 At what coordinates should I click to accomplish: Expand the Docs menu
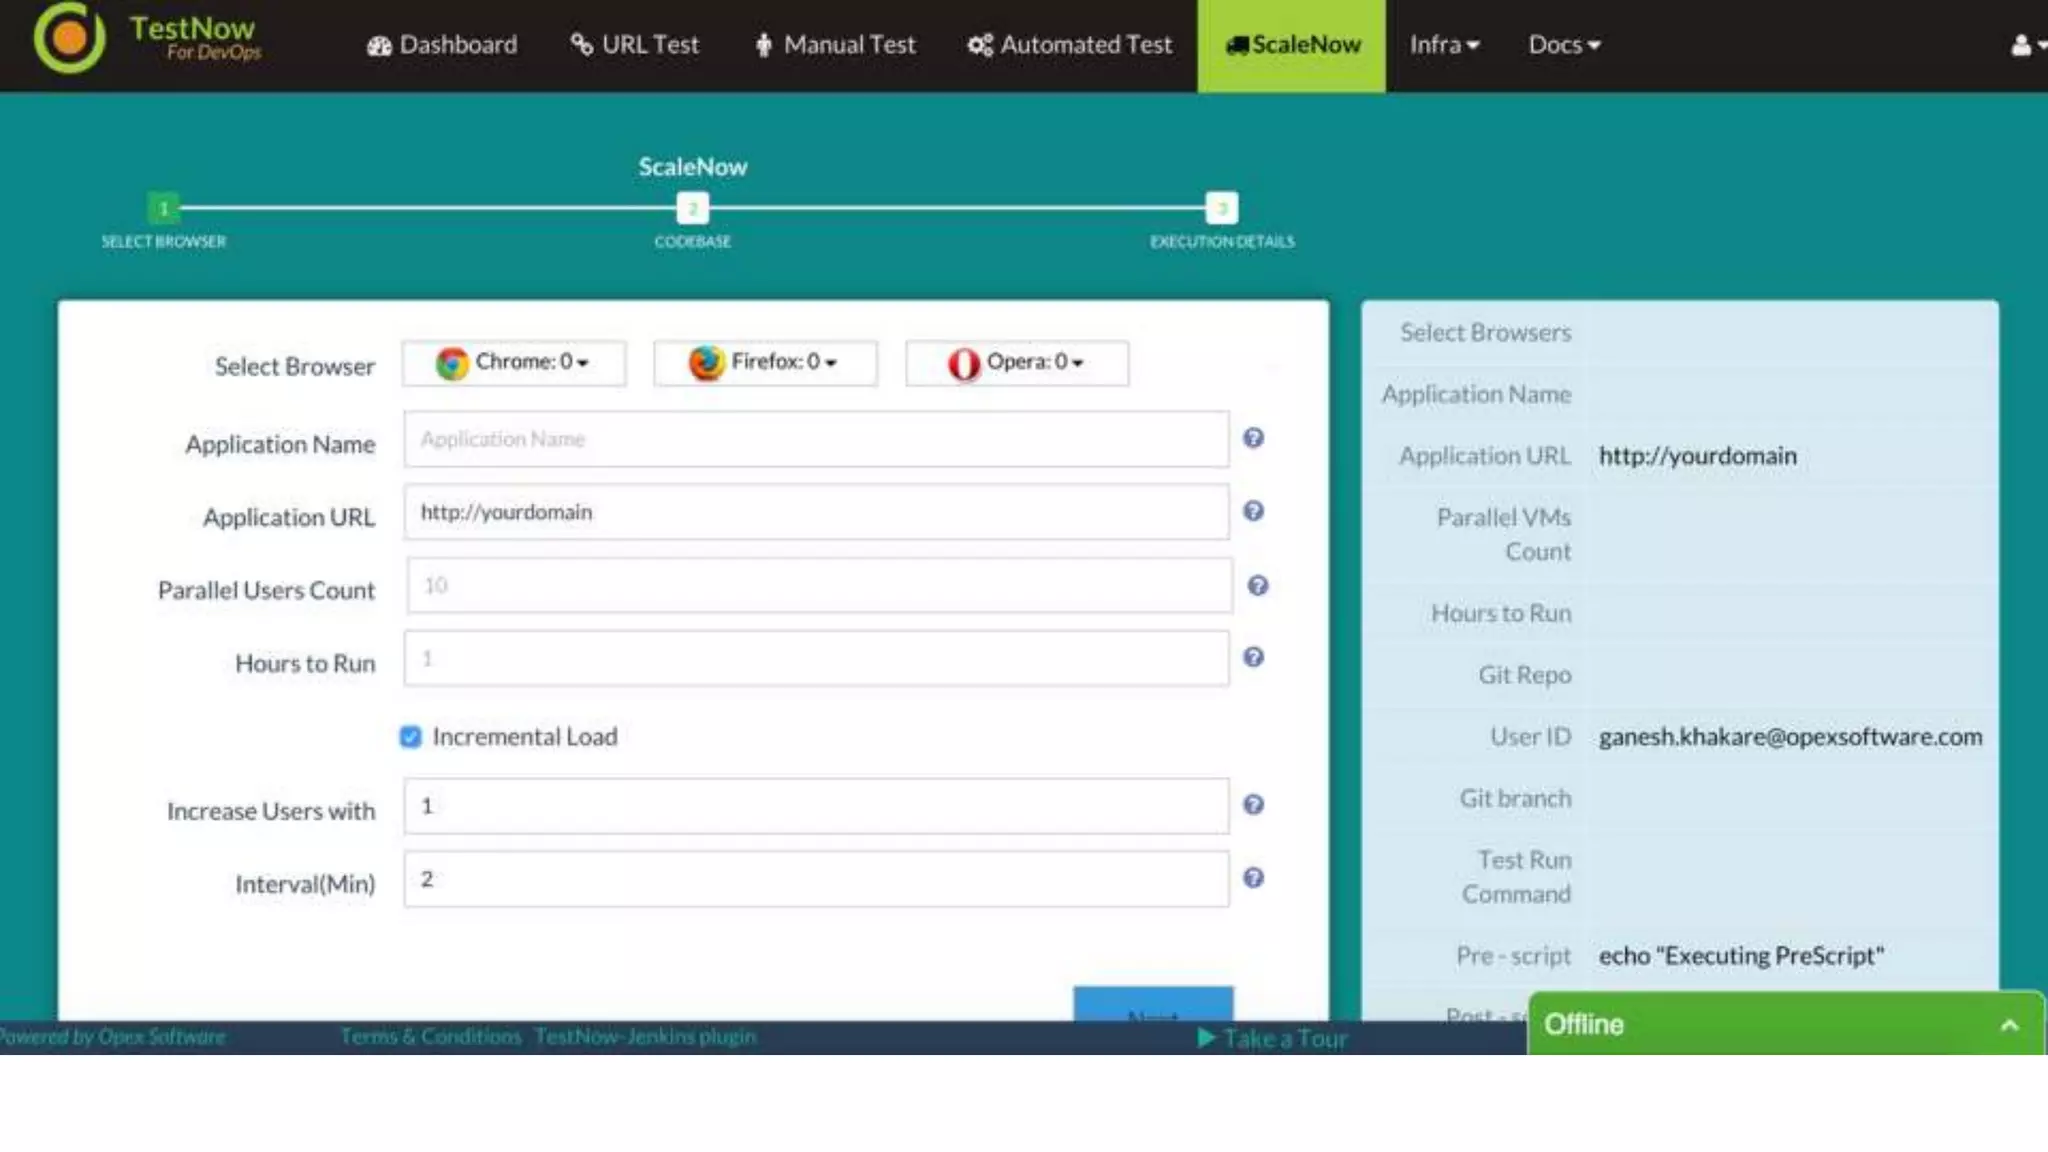tap(1563, 45)
